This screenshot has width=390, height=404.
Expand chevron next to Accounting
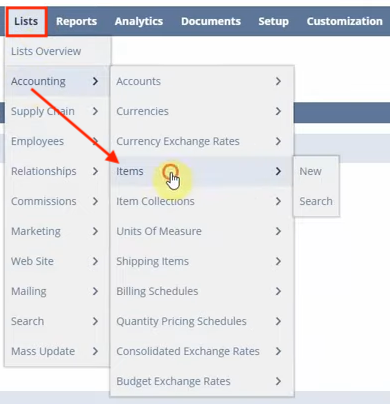point(95,81)
